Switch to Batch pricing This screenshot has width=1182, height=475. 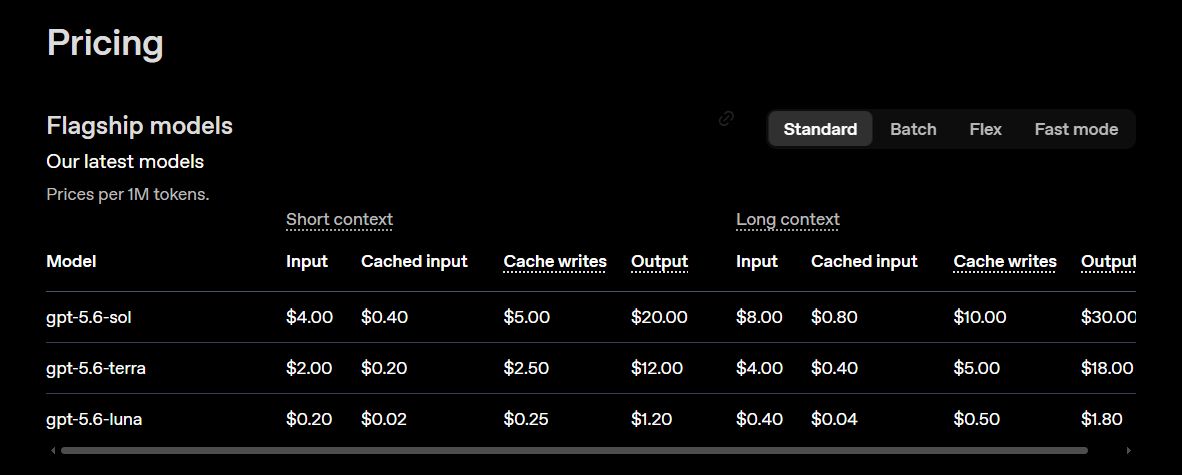[x=913, y=129]
